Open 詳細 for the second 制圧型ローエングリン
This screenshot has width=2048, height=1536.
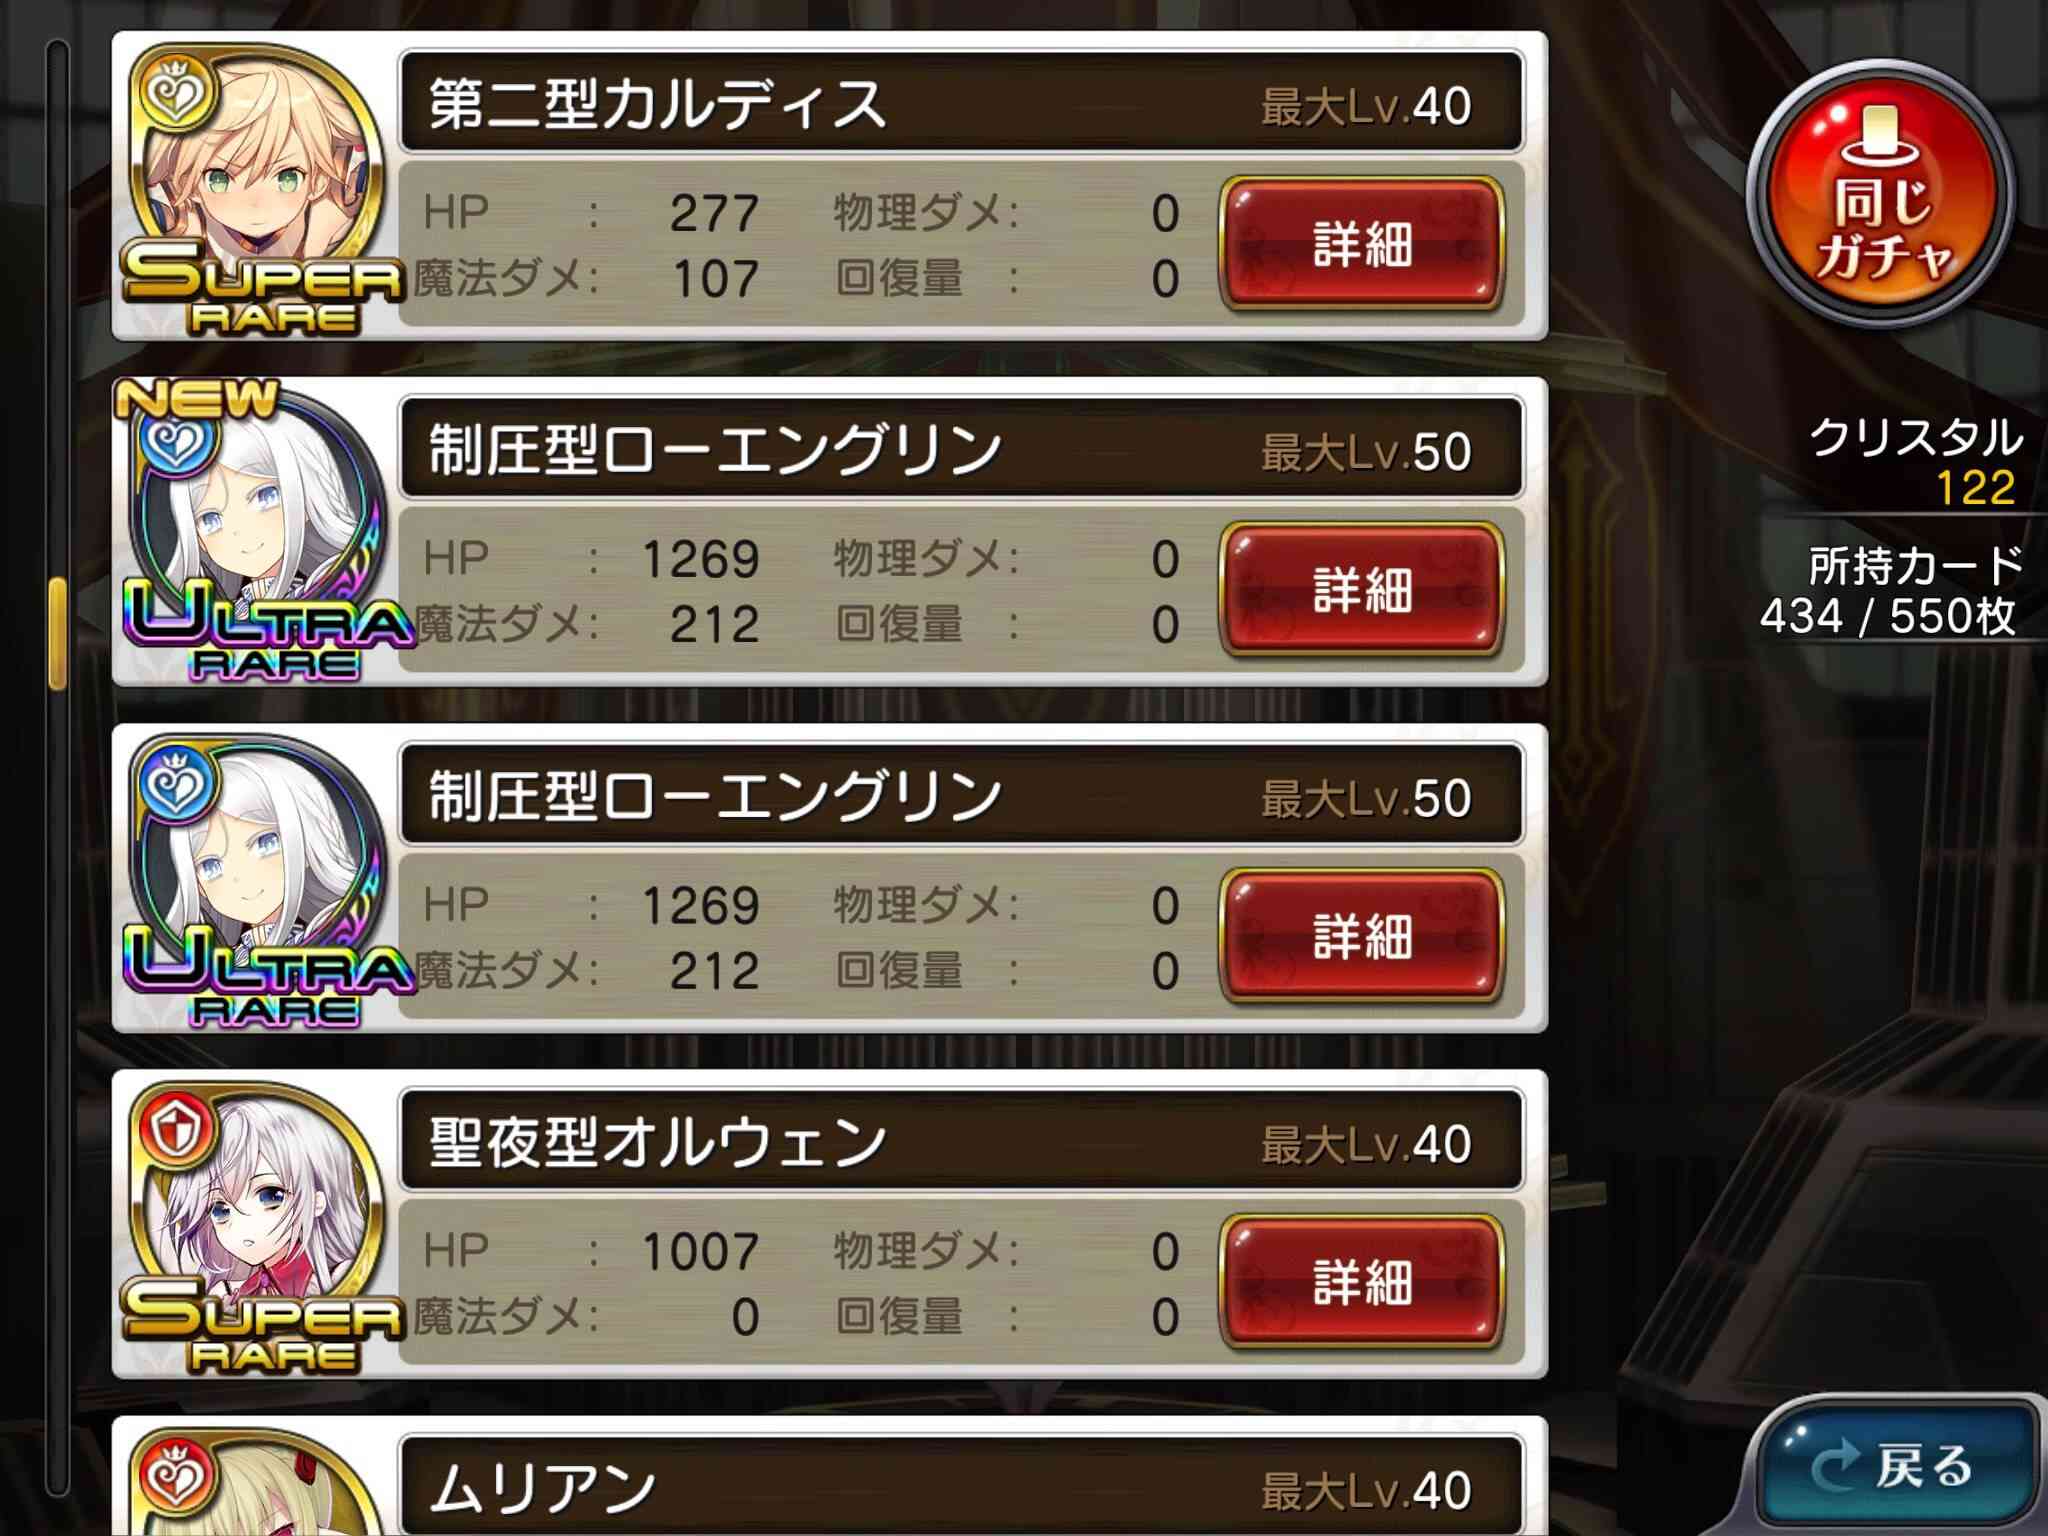tap(1362, 934)
